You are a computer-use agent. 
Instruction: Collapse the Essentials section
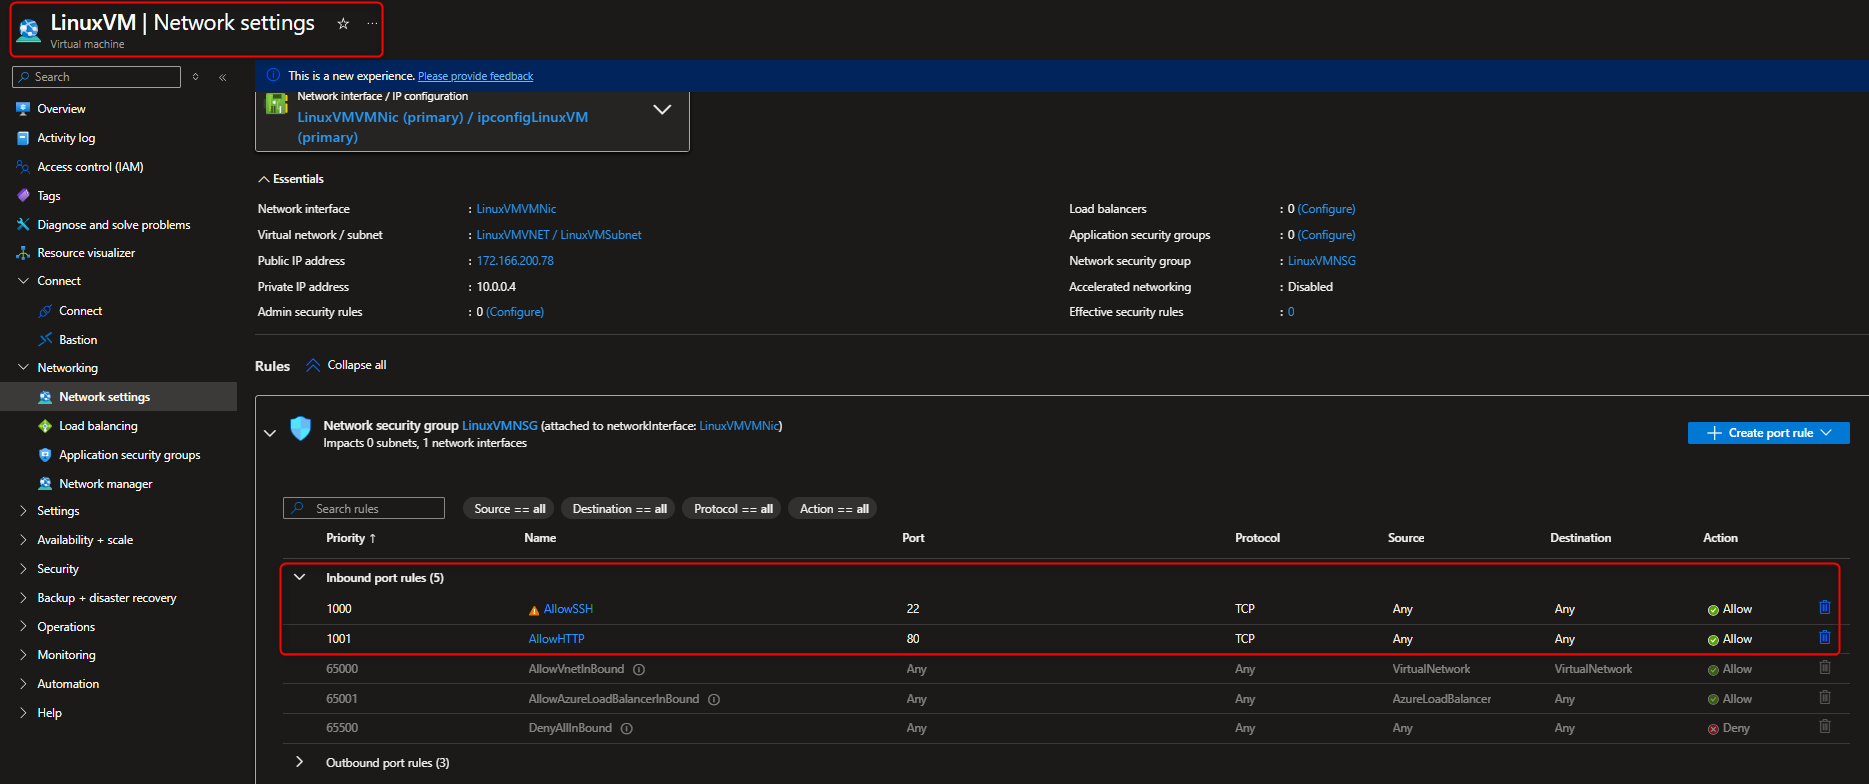pyautogui.click(x=264, y=179)
